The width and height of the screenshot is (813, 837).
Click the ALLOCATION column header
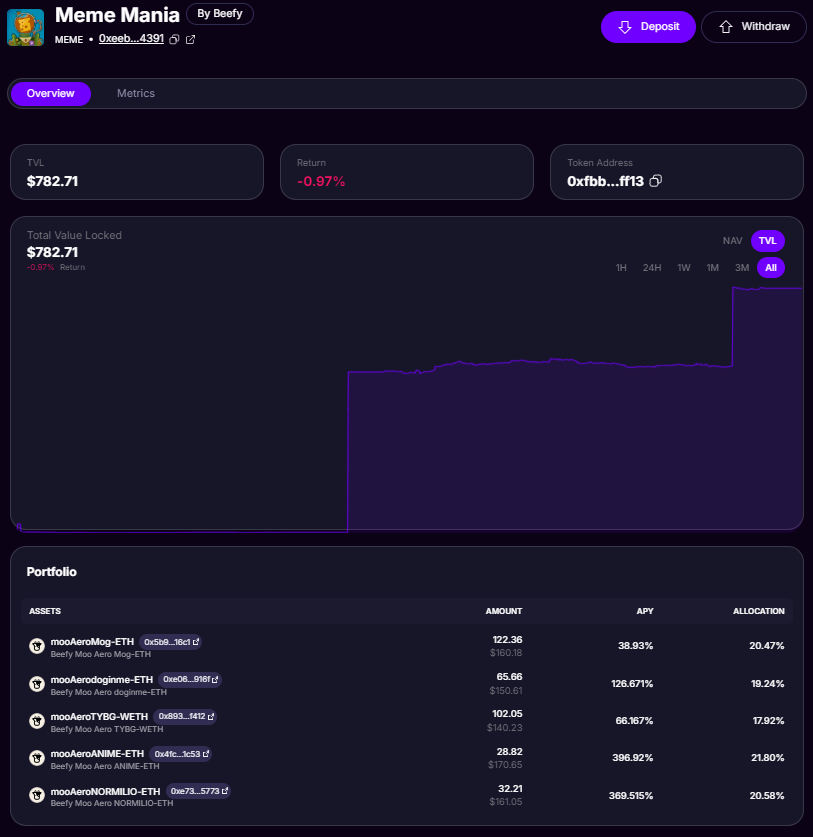click(759, 611)
